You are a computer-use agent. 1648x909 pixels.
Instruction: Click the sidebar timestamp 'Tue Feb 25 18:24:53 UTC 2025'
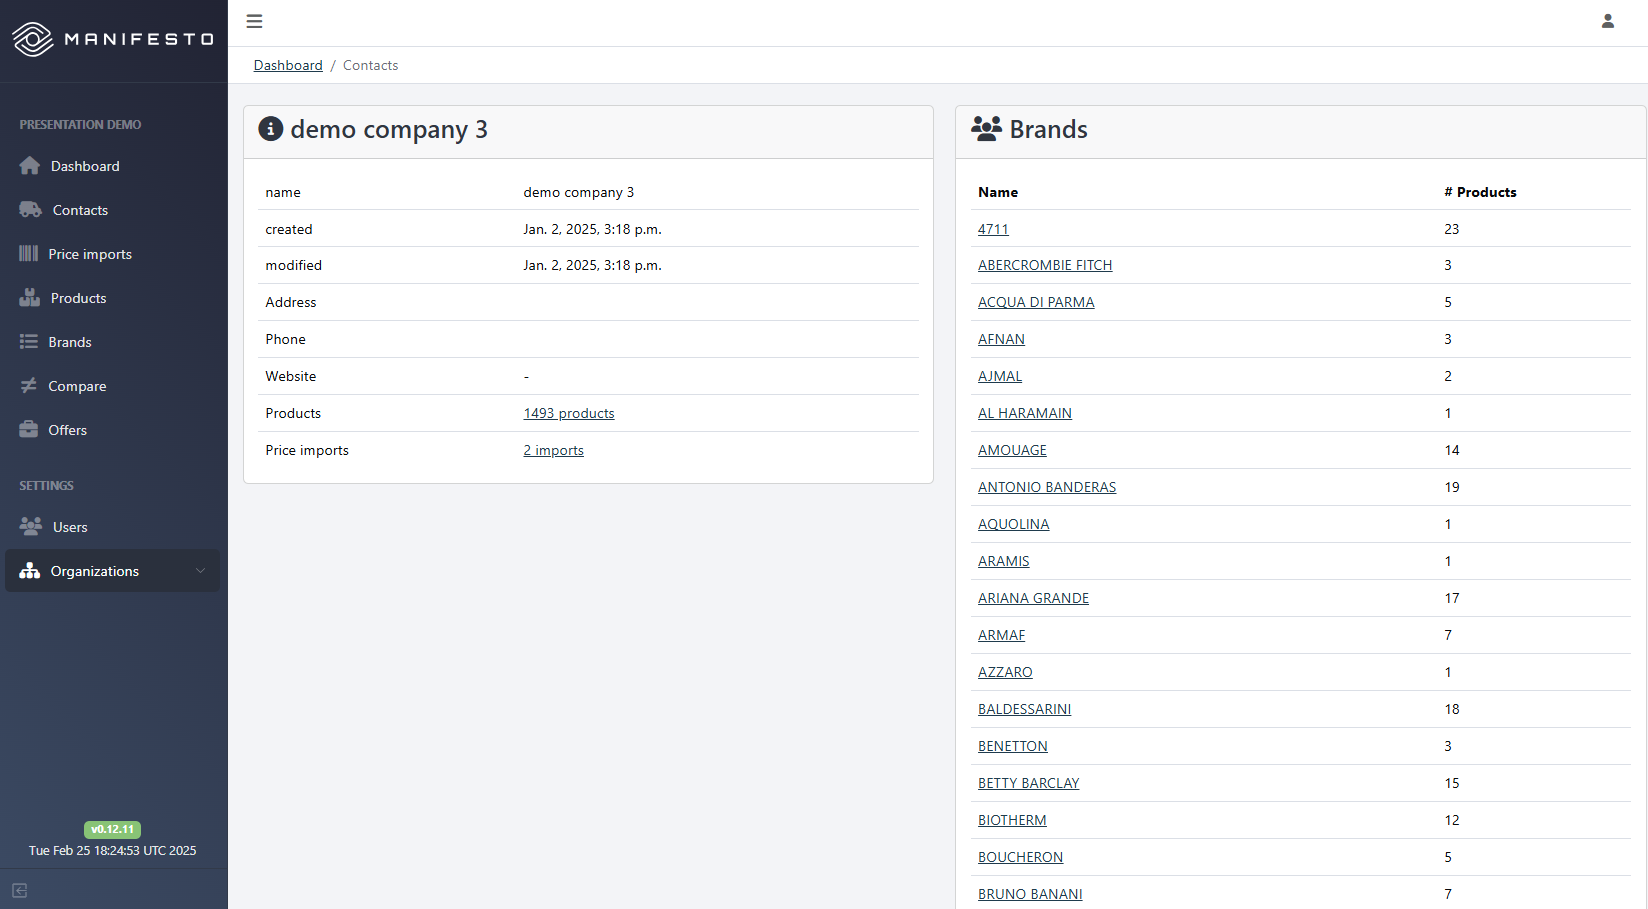pos(112,851)
